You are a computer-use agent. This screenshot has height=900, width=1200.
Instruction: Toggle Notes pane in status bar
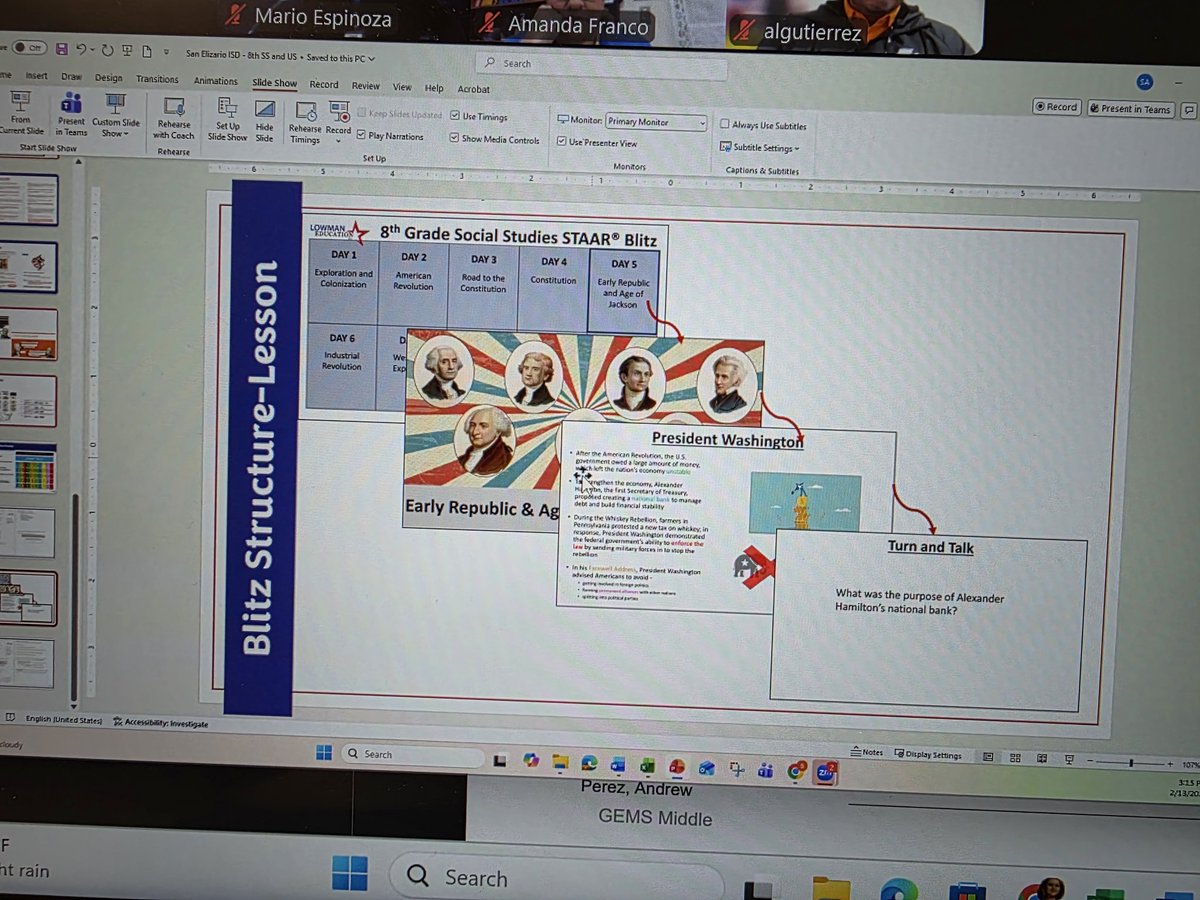(x=866, y=752)
